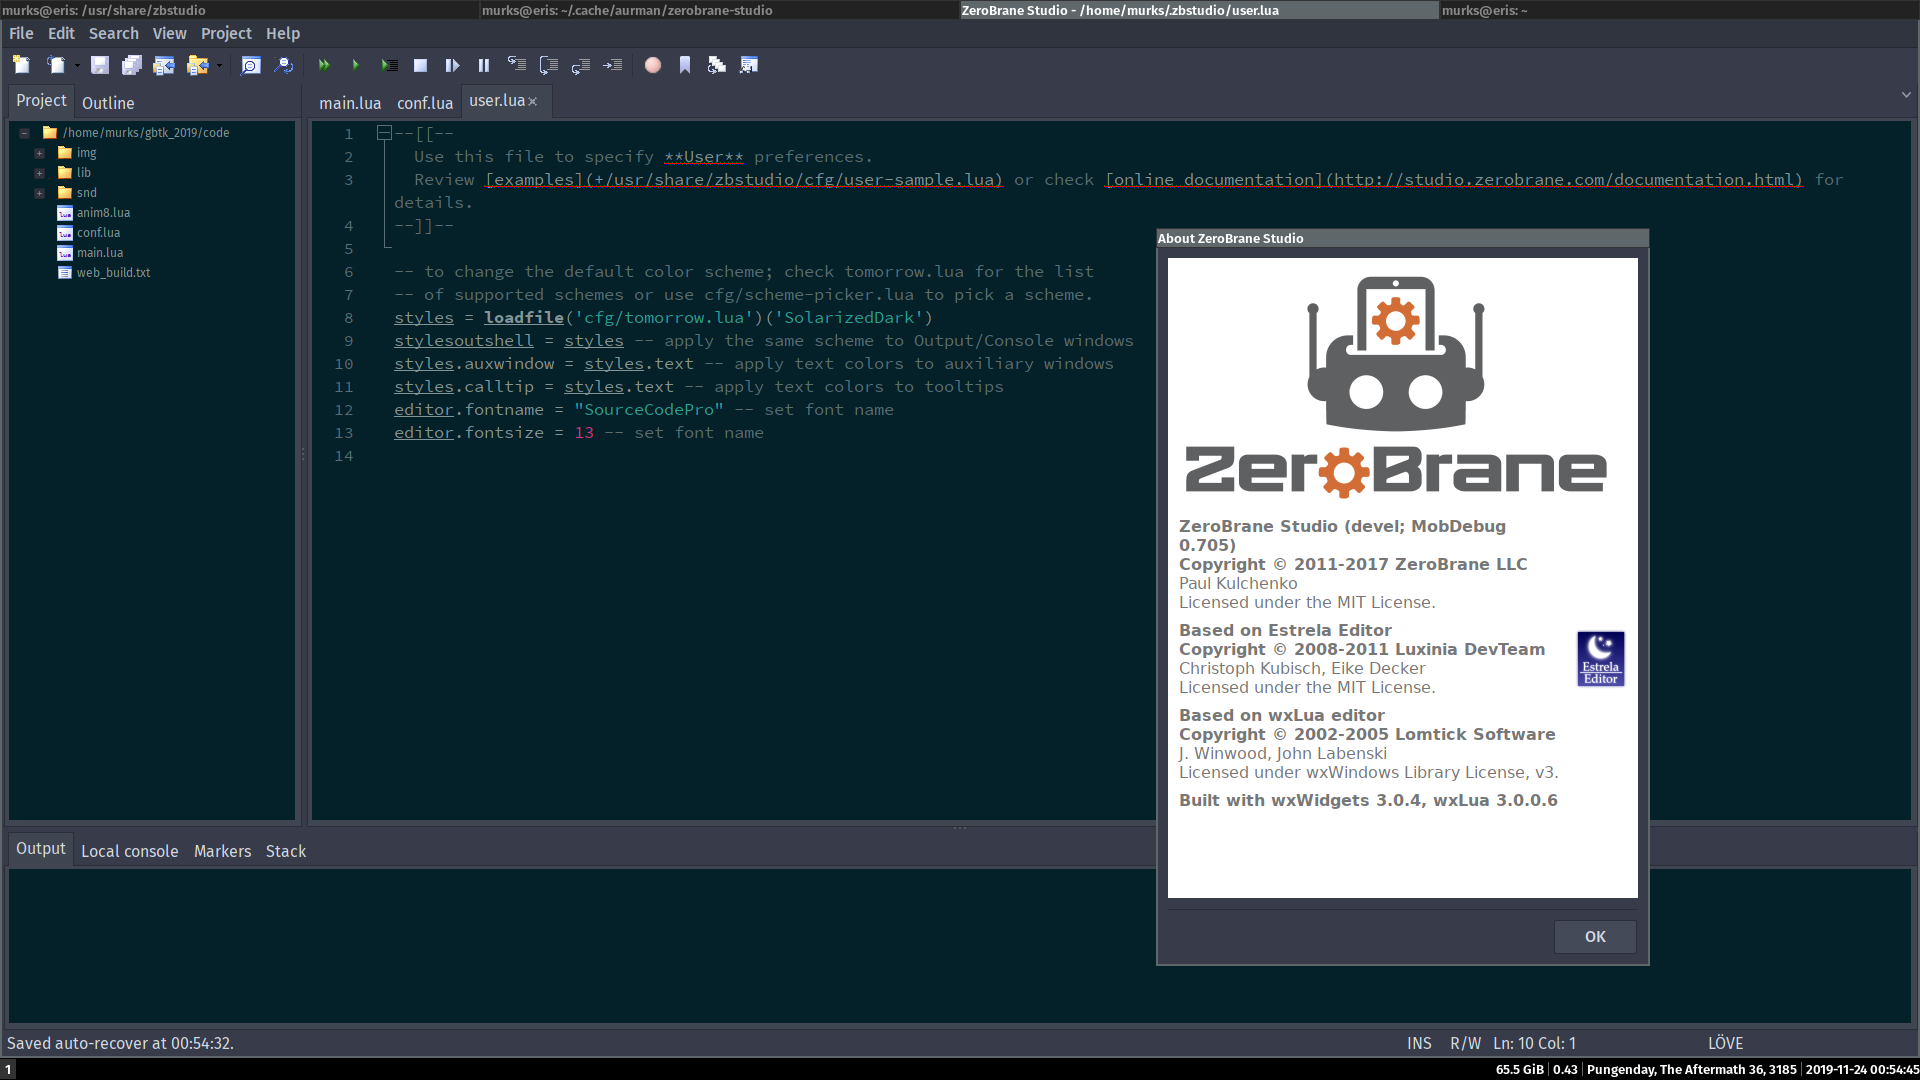
Task: Open anim8.lua in the project tree
Action: [103, 213]
